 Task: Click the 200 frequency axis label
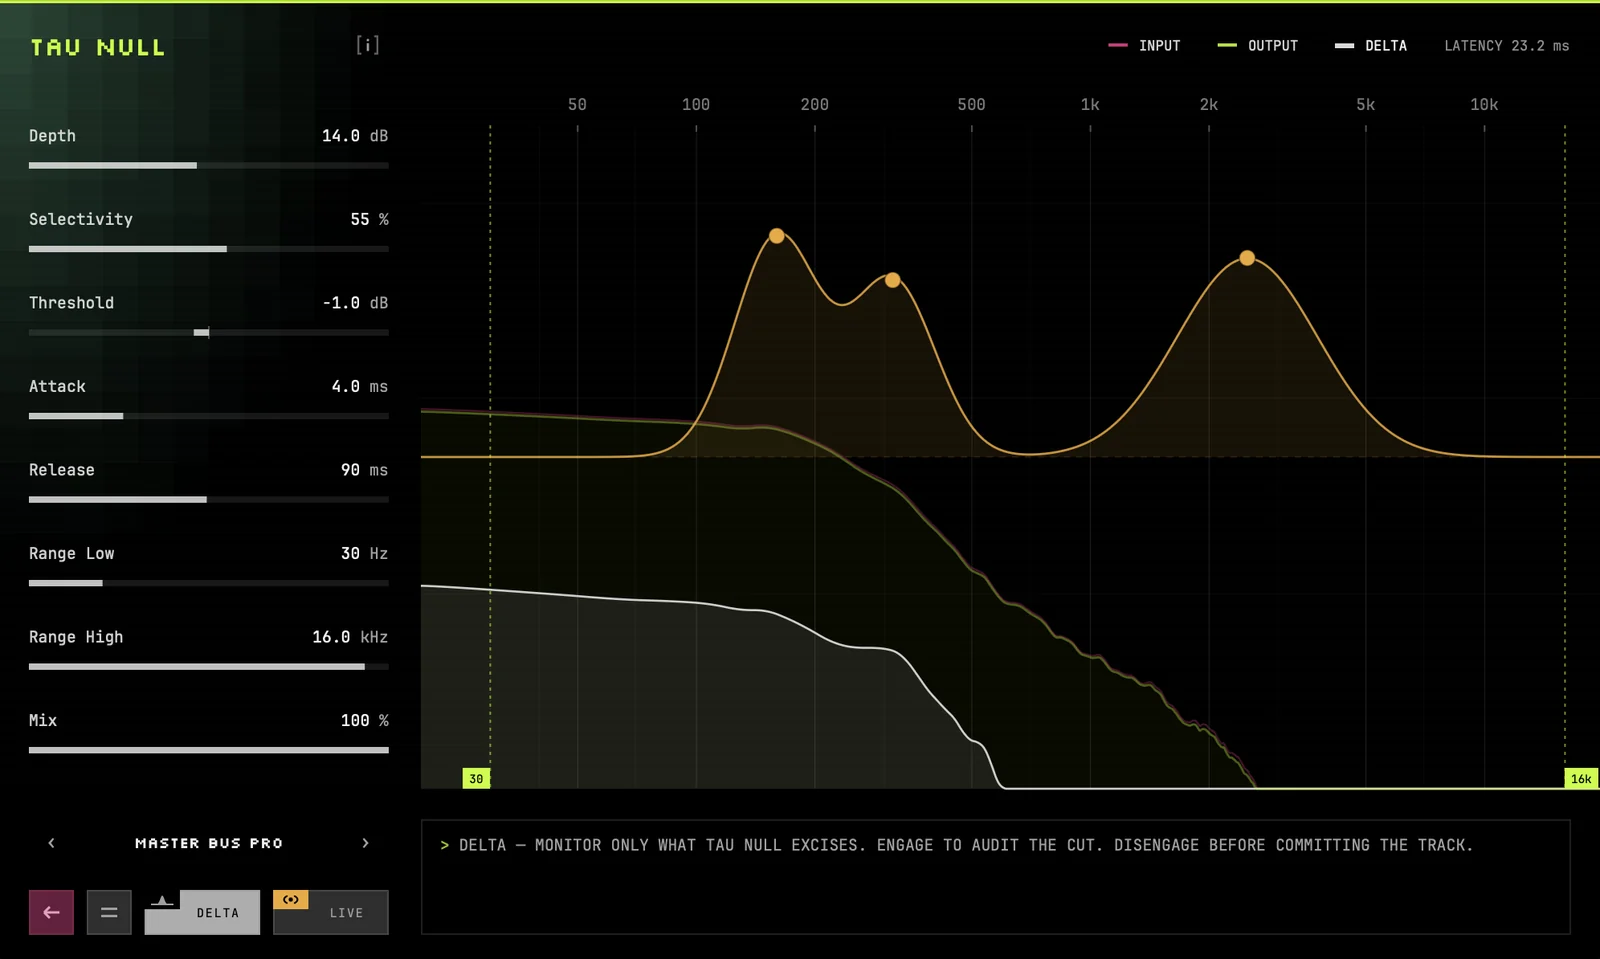[x=815, y=104]
